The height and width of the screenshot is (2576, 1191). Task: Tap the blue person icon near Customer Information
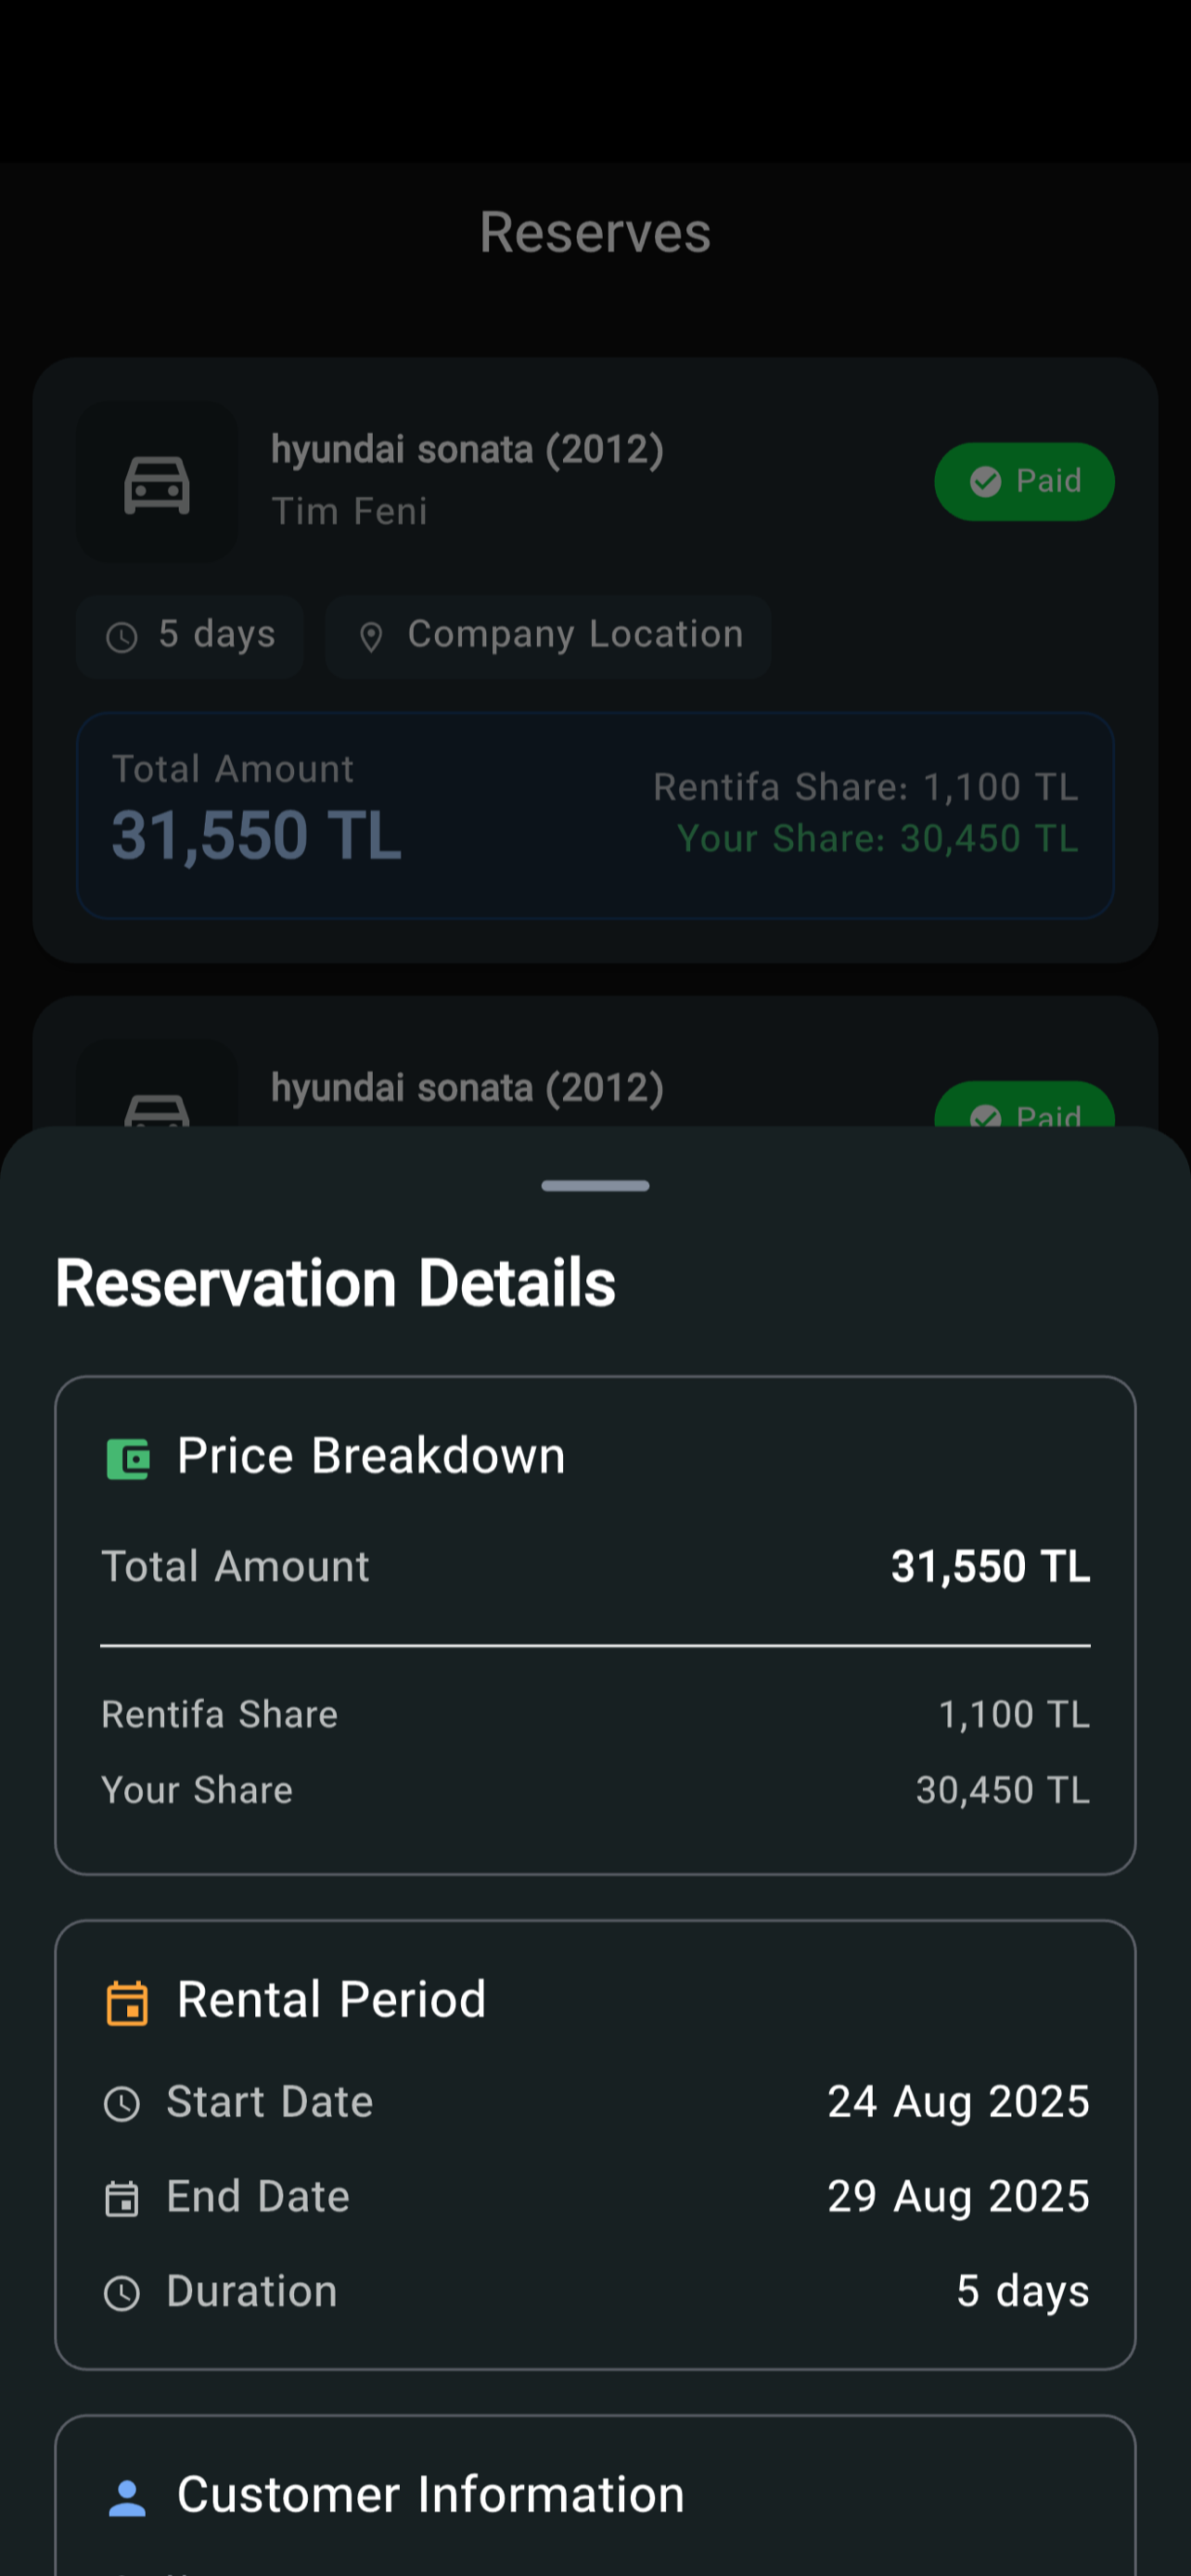[127, 2497]
